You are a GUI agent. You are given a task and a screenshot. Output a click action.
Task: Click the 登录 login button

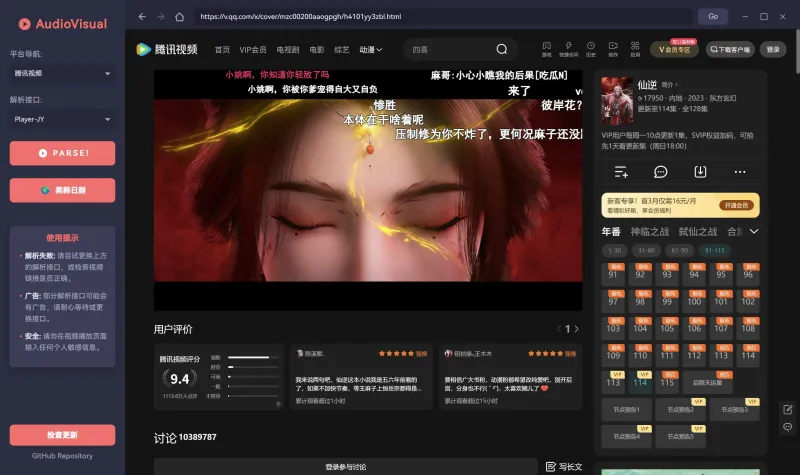773,49
